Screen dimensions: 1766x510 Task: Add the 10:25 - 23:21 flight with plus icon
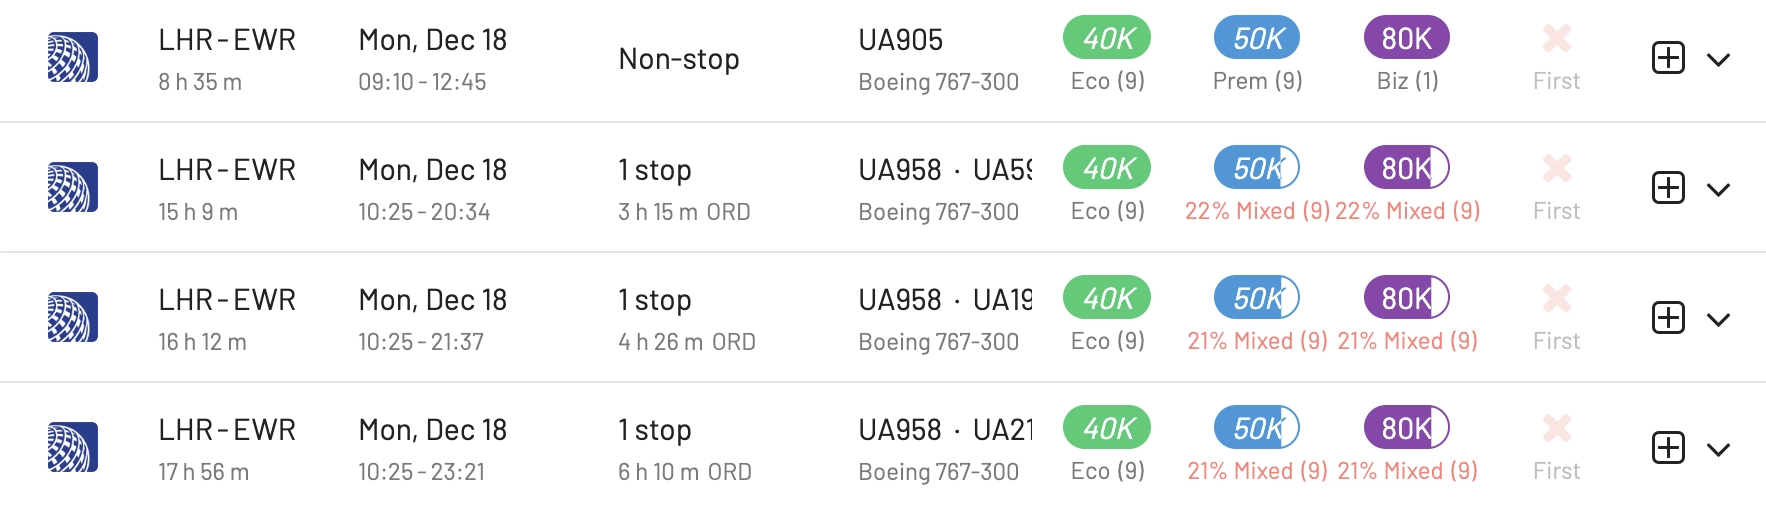click(x=1668, y=448)
